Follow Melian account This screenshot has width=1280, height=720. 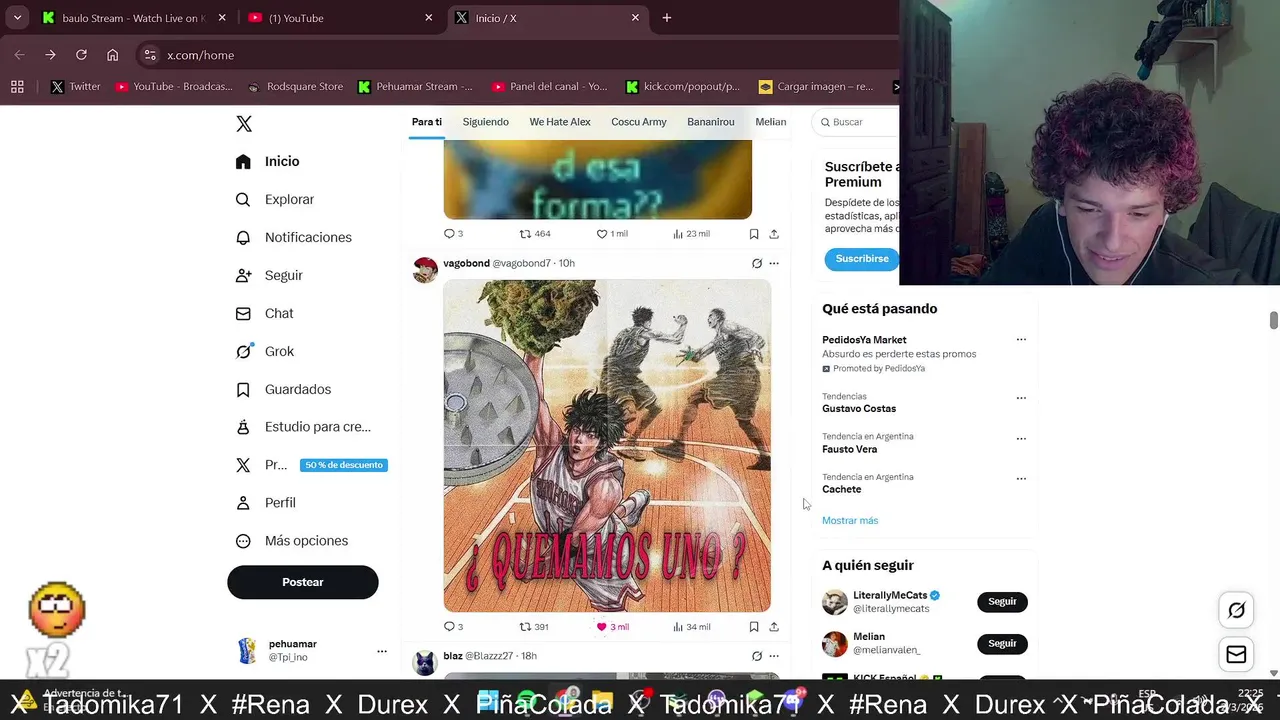pos(1002,644)
